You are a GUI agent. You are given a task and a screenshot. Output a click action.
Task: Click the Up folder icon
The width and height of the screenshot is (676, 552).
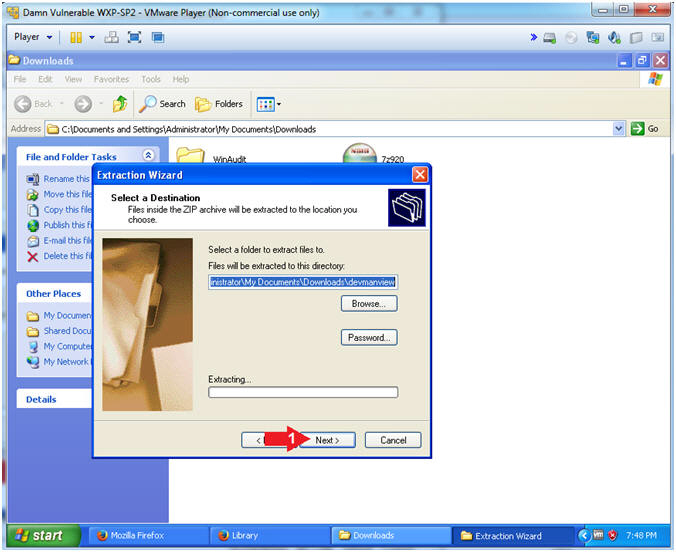120,104
